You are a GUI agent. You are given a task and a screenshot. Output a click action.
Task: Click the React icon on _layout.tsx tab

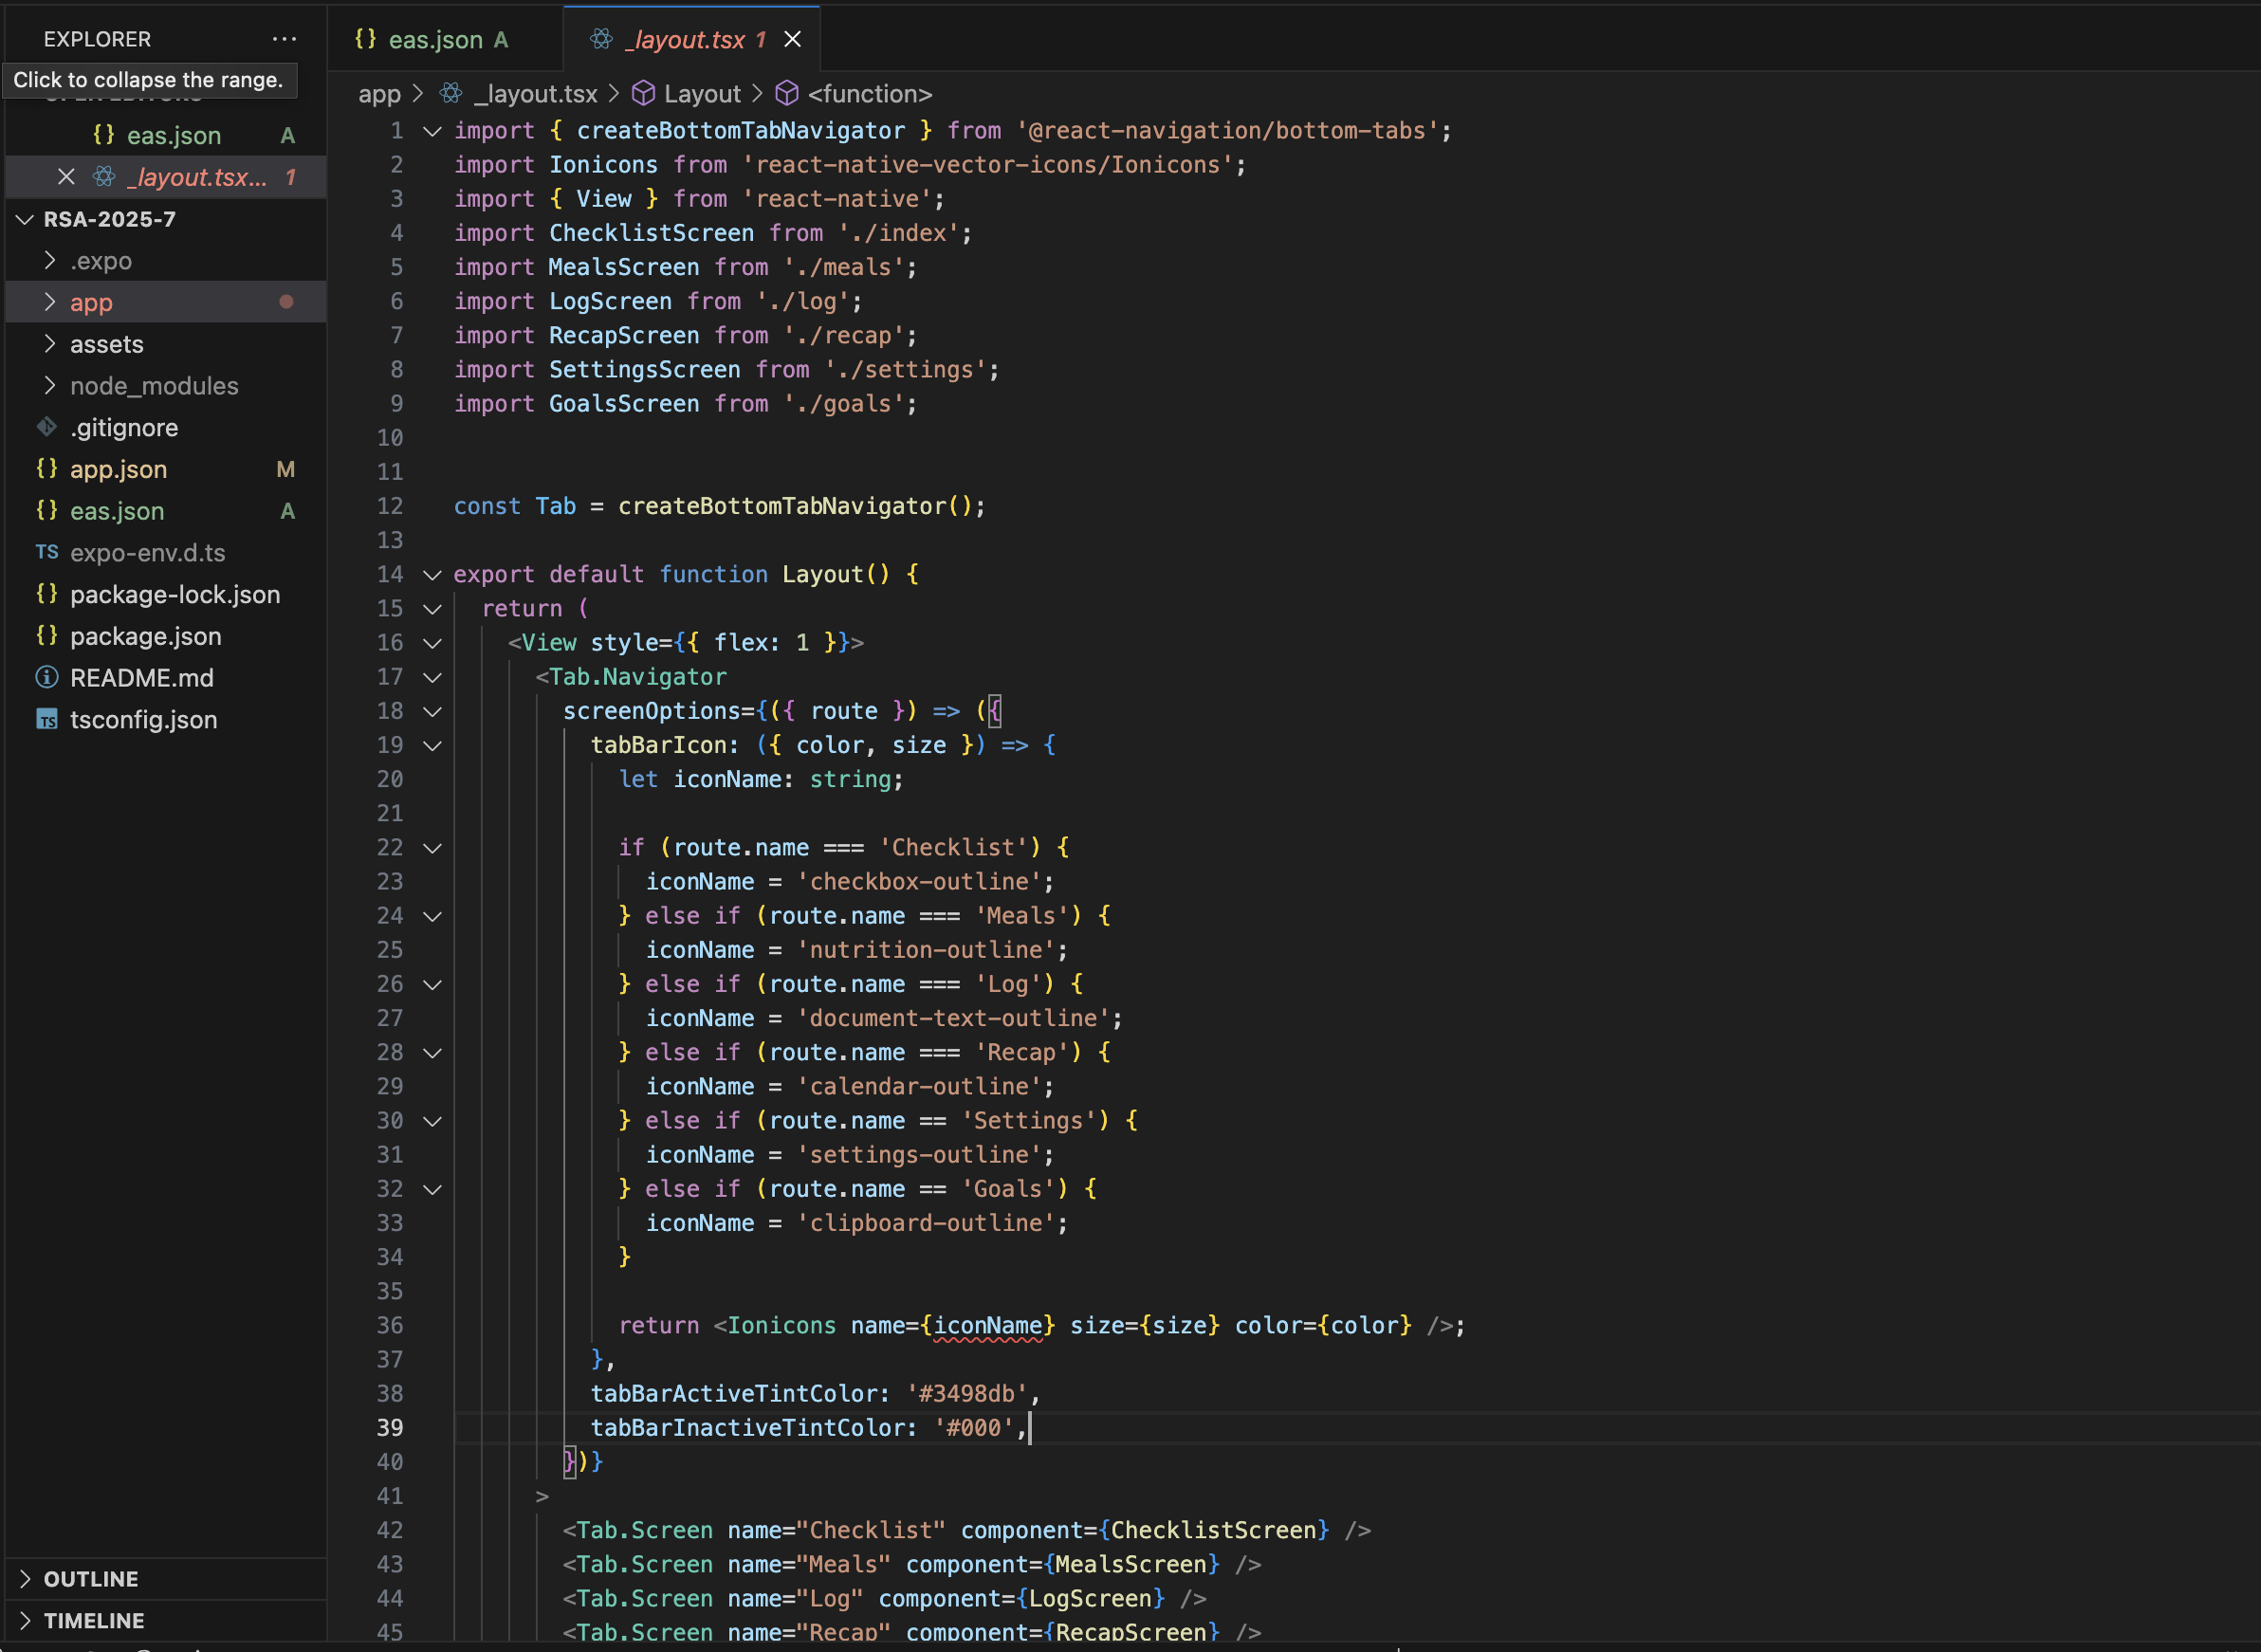(601, 39)
